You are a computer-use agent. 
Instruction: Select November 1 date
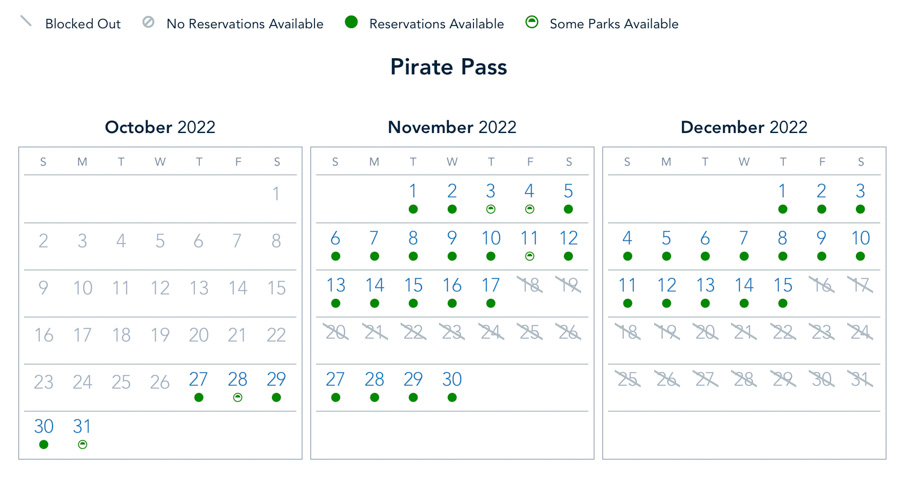[413, 191]
